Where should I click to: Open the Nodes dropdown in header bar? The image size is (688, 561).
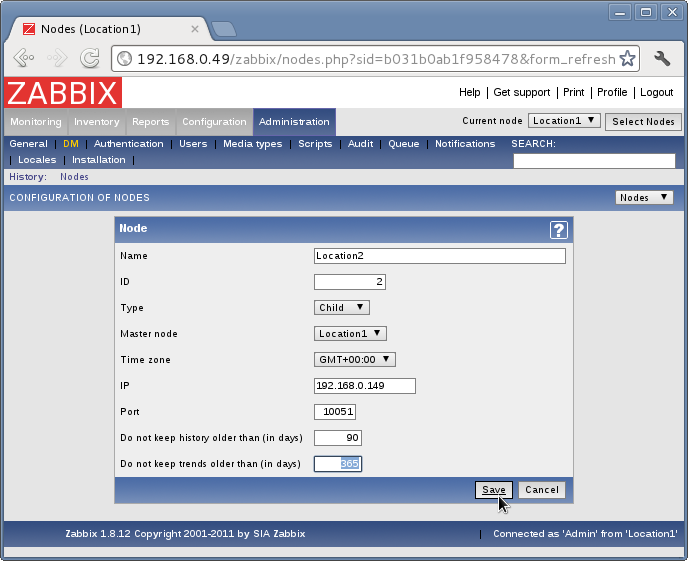(x=644, y=197)
